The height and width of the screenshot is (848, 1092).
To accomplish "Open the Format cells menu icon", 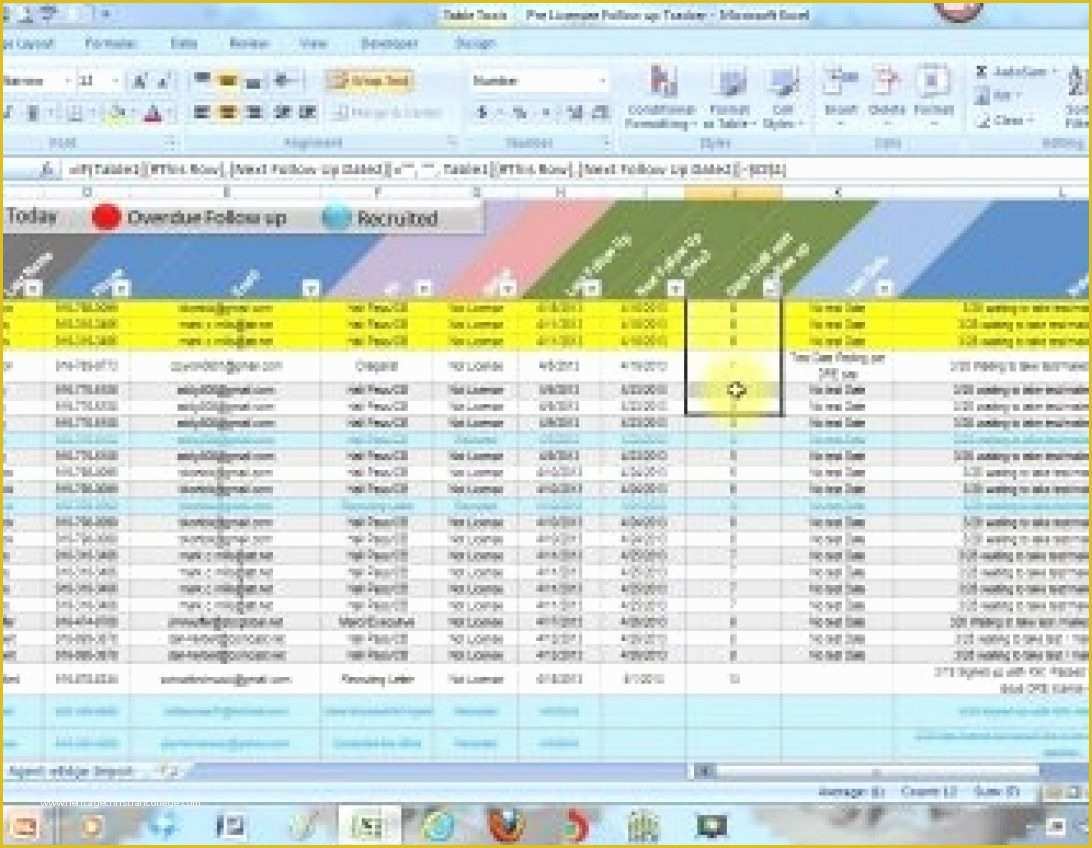I will [x=933, y=83].
